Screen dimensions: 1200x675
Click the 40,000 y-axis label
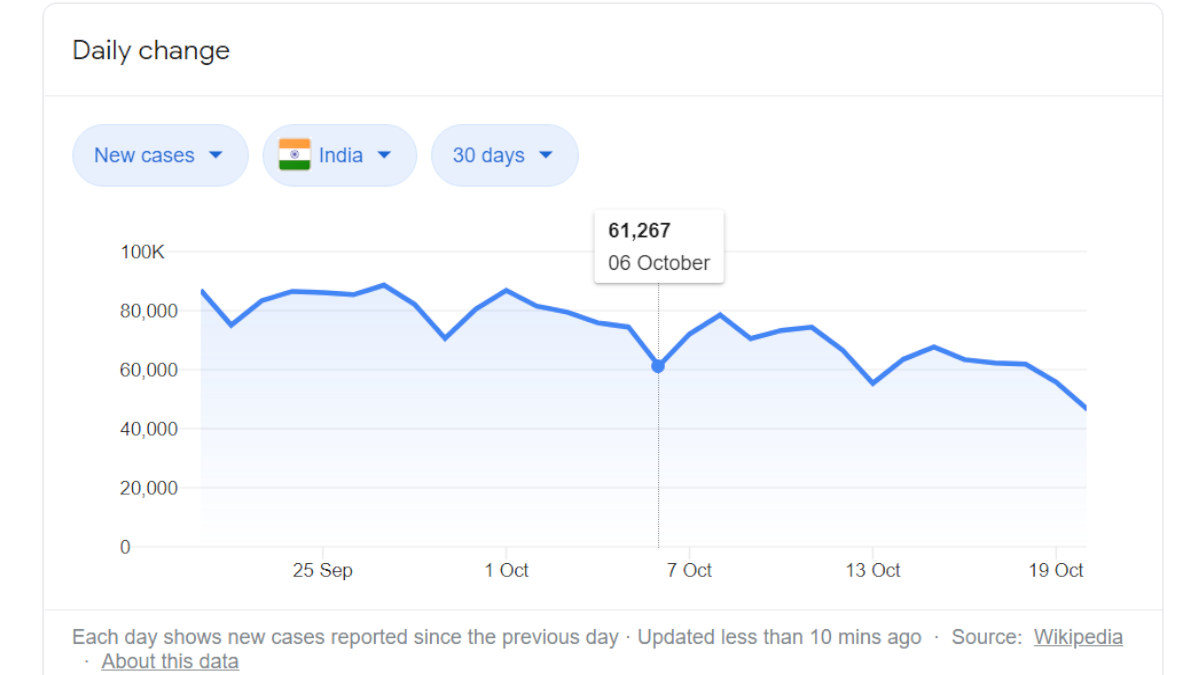coord(148,429)
